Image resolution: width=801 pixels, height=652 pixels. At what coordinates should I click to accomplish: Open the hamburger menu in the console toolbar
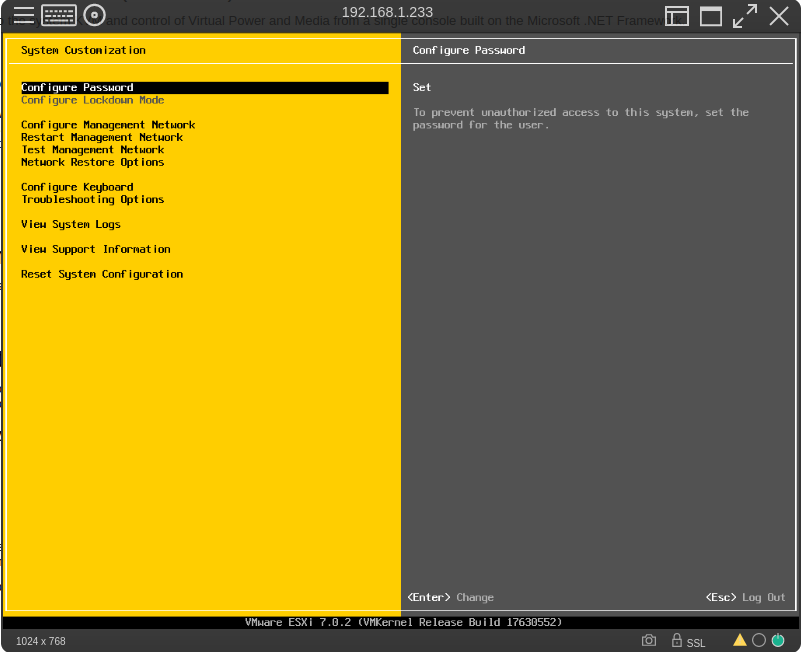(23, 15)
